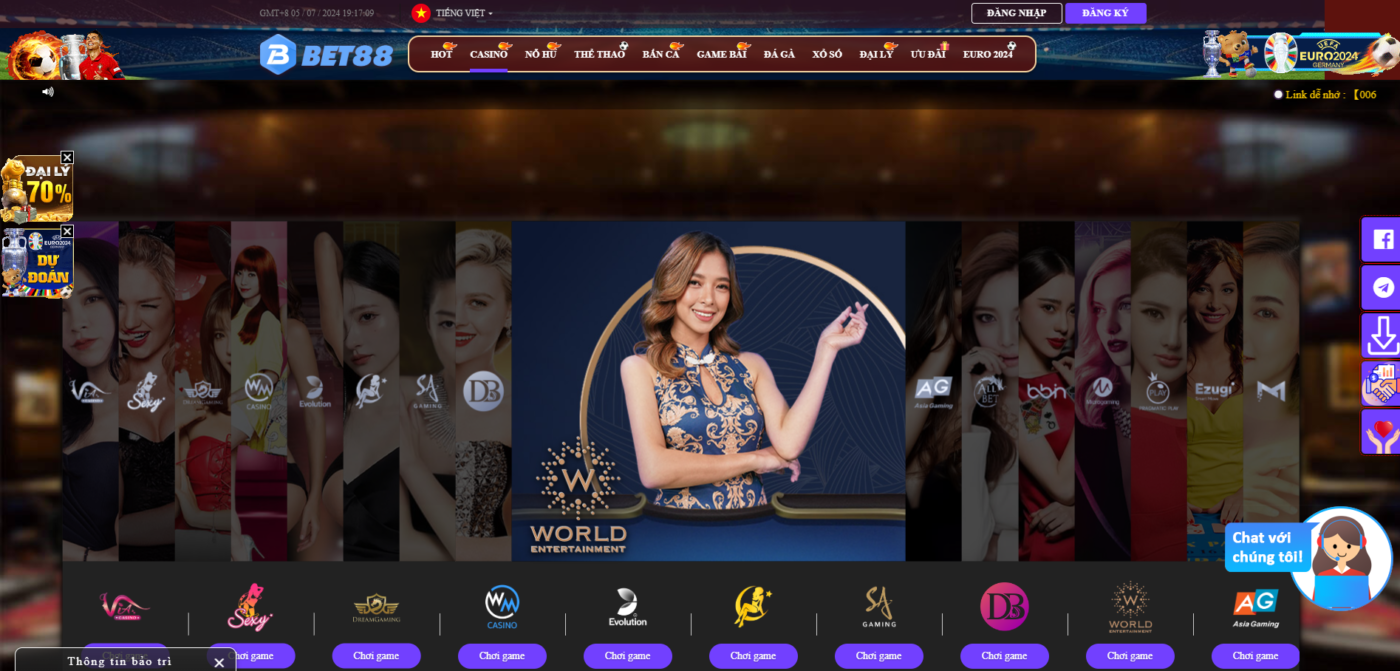Image resolution: width=1400 pixels, height=671 pixels.
Task: Mute the promo video sound
Action: point(47,91)
